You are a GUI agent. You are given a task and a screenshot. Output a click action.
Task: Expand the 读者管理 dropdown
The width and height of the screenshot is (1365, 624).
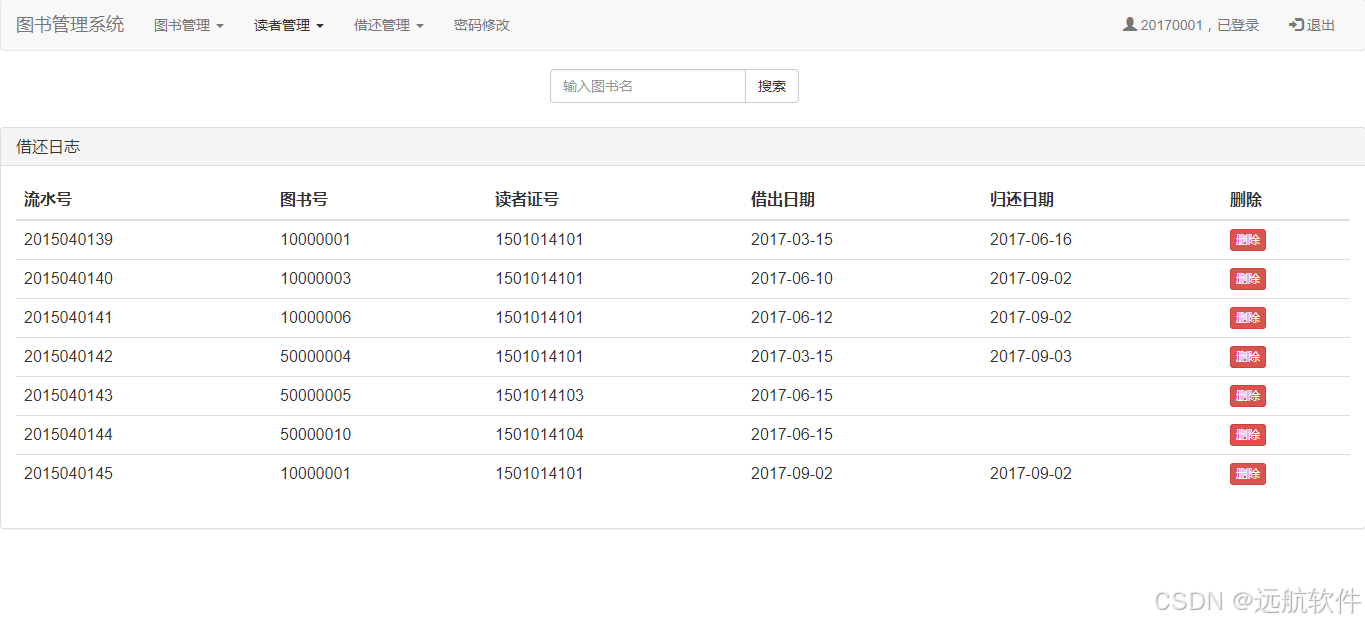pos(288,25)
